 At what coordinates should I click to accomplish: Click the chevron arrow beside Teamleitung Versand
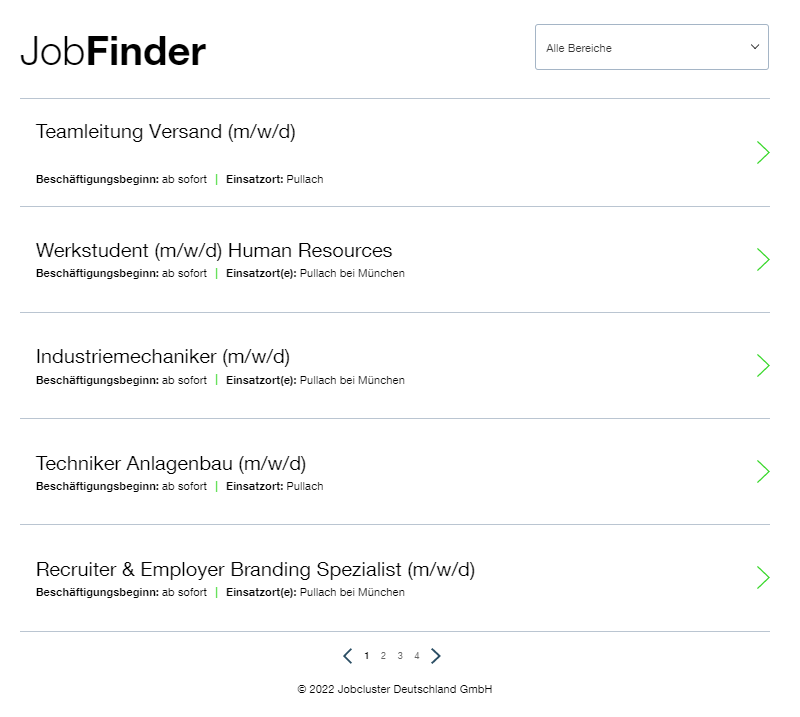point(763,152)
